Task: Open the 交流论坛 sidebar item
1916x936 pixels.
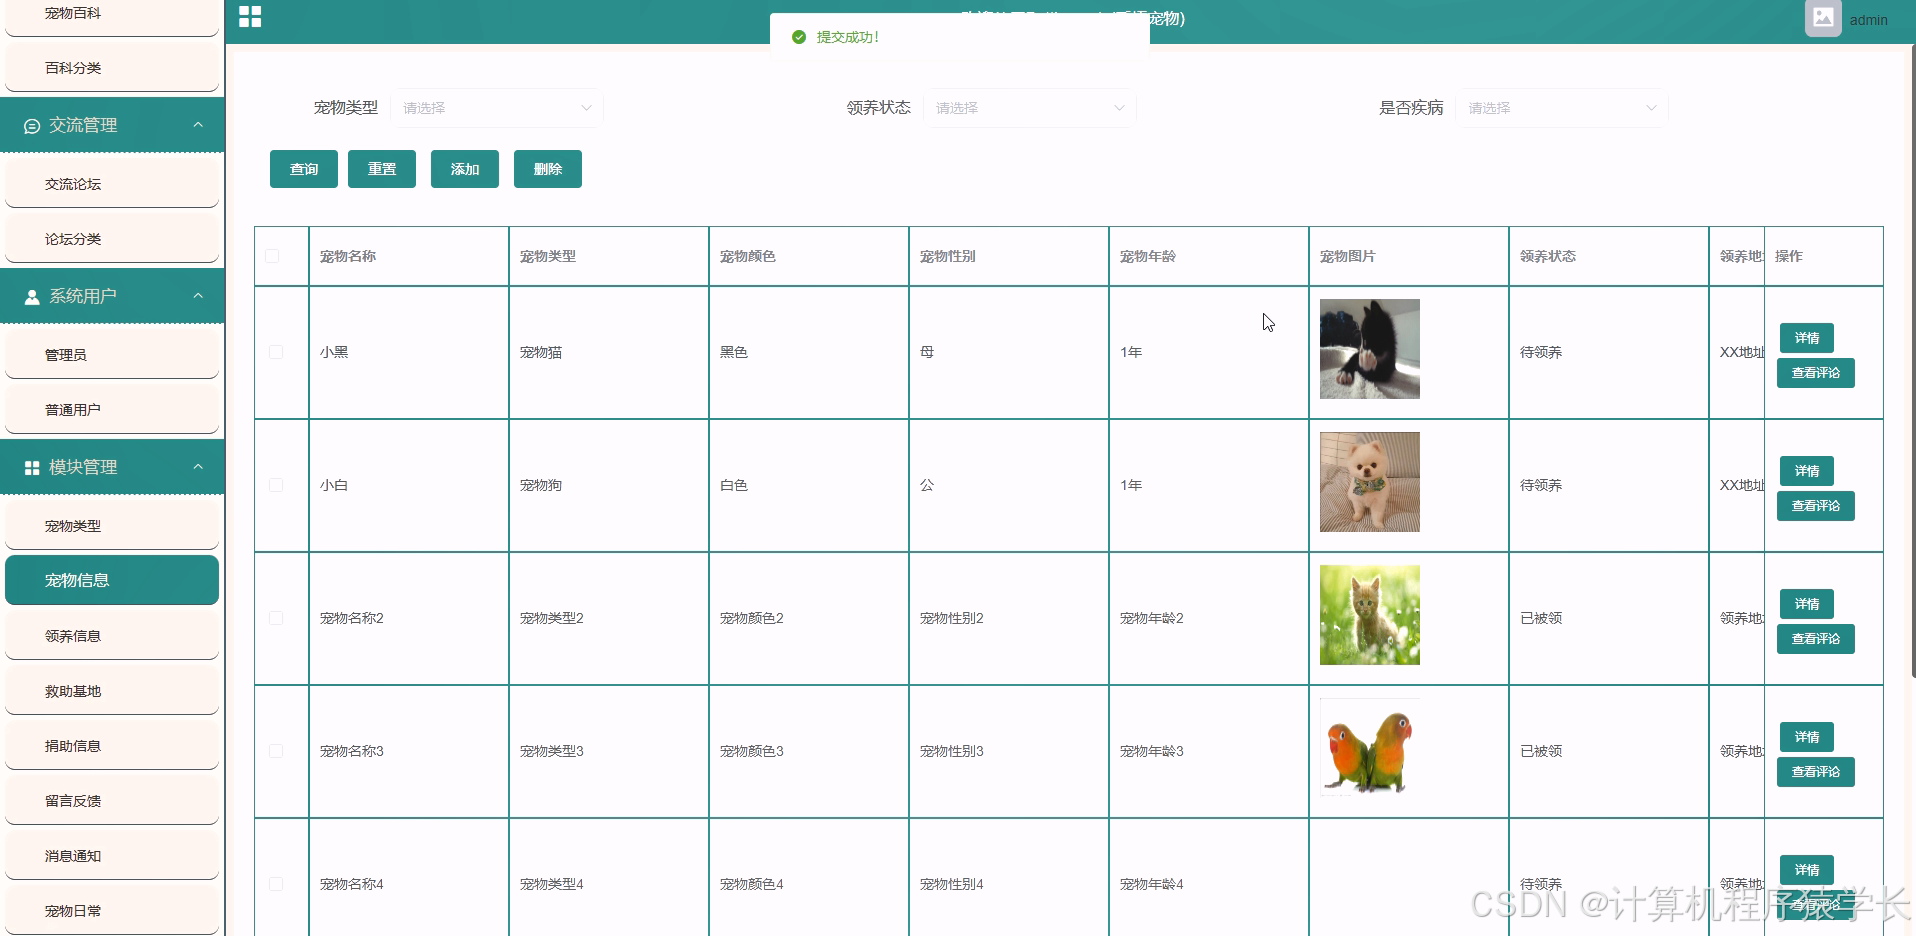Action: 112,184
